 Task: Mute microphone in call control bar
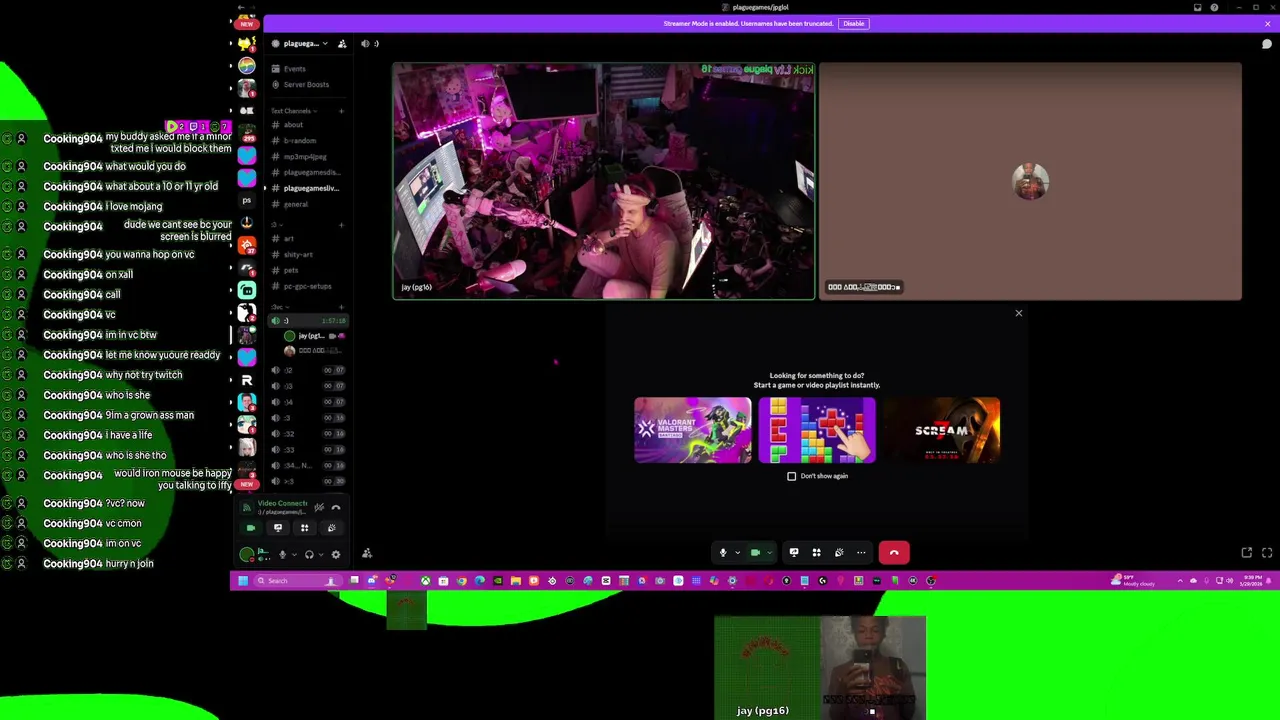tap(723, 552)
